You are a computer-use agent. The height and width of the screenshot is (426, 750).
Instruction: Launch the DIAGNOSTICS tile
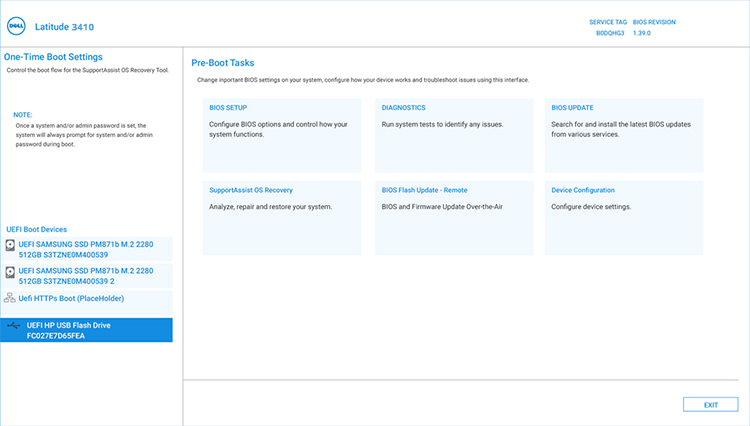[454, 135]
